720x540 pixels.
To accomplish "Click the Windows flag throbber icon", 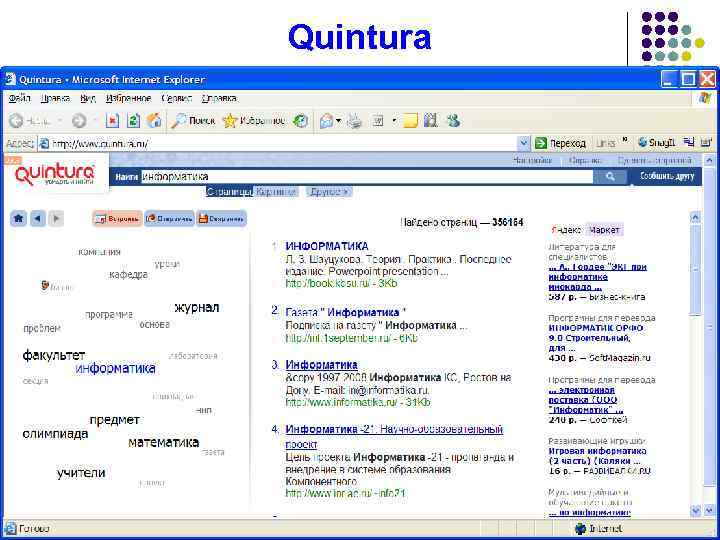I will [705, 98].
